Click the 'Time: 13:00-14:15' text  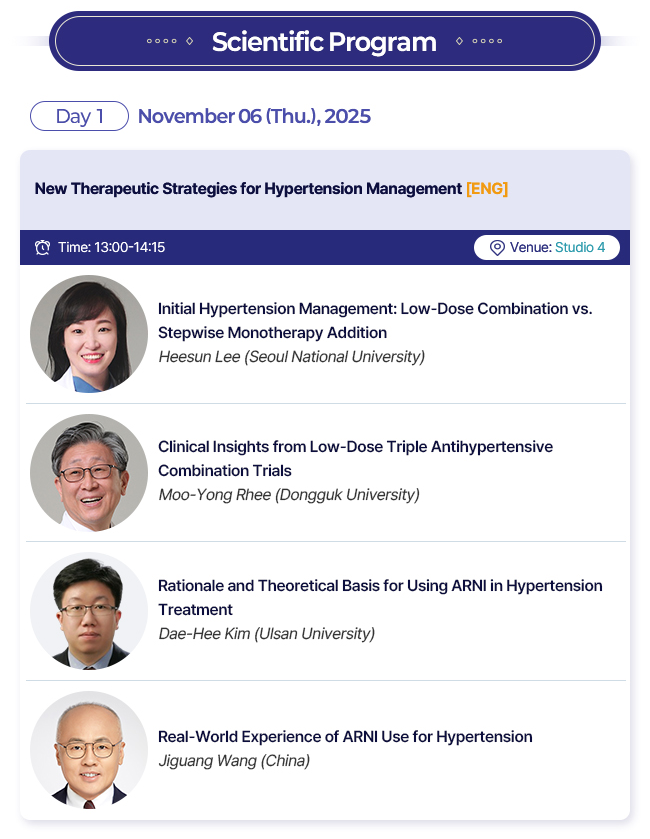111,247
